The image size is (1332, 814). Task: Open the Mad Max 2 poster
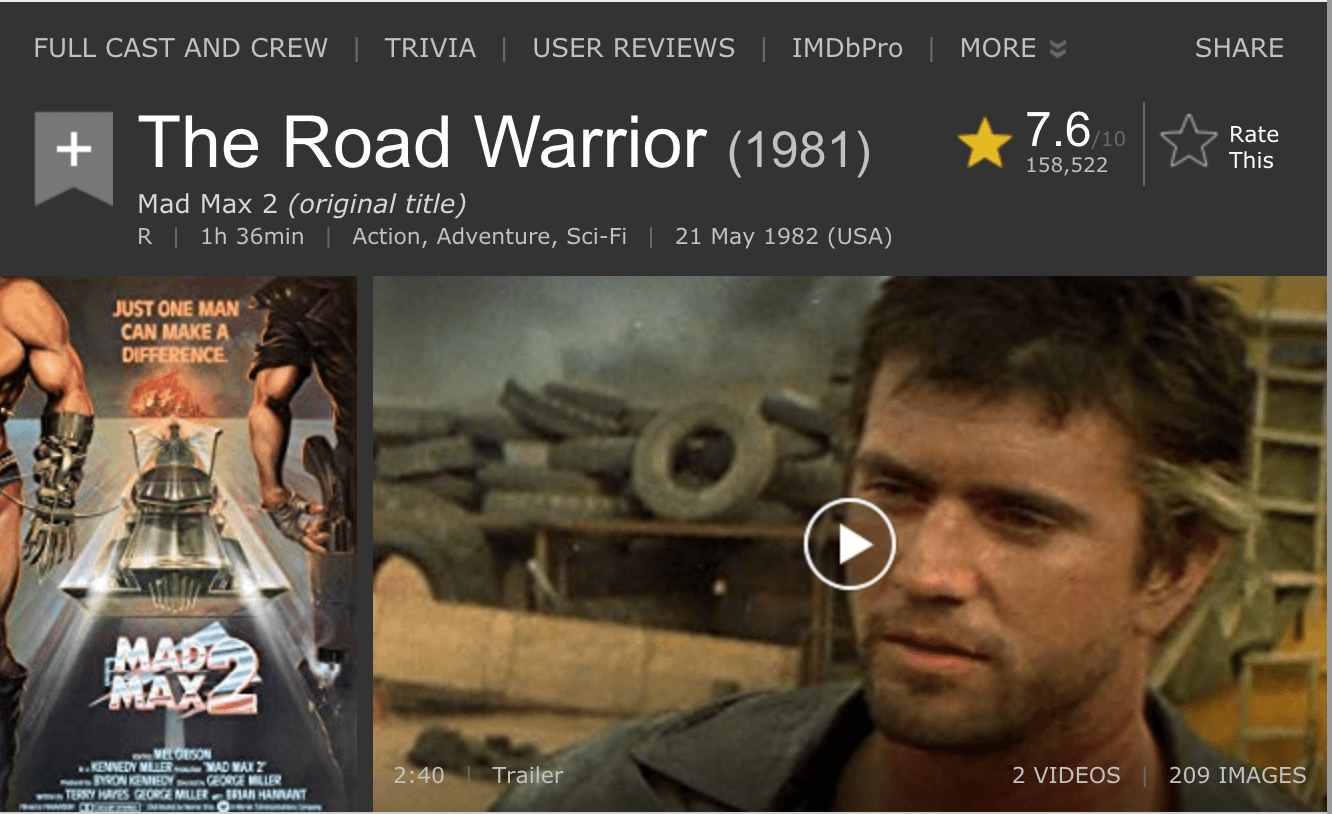(178, 544)
